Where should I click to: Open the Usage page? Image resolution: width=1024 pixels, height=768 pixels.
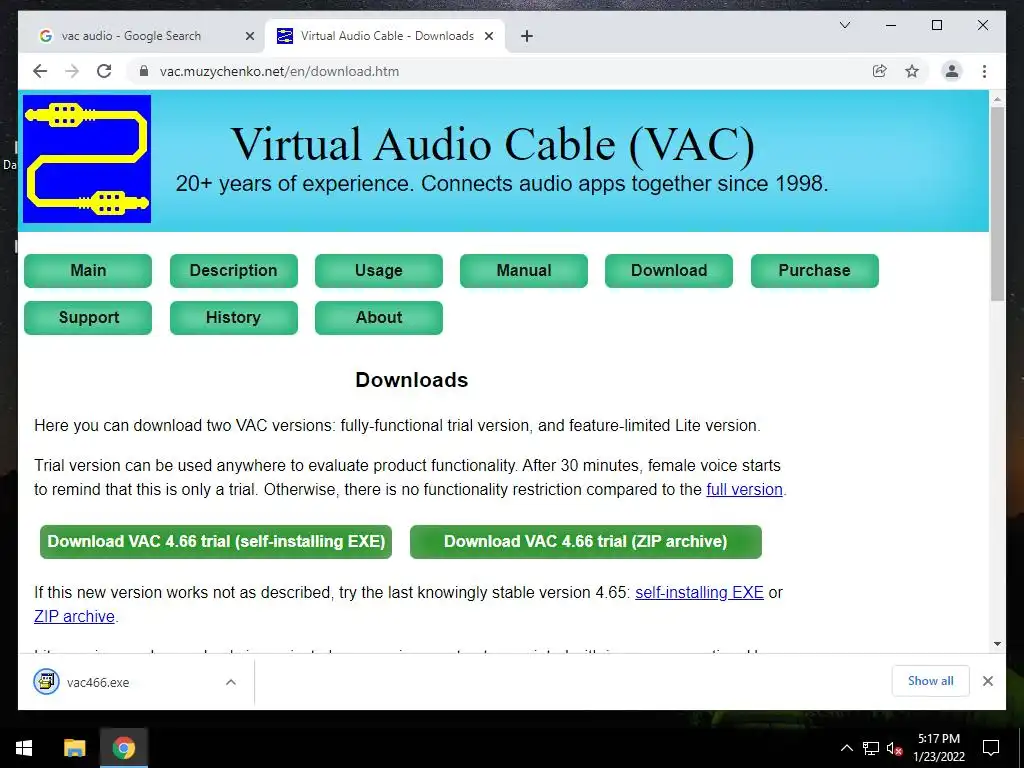(x=379, y=270)
